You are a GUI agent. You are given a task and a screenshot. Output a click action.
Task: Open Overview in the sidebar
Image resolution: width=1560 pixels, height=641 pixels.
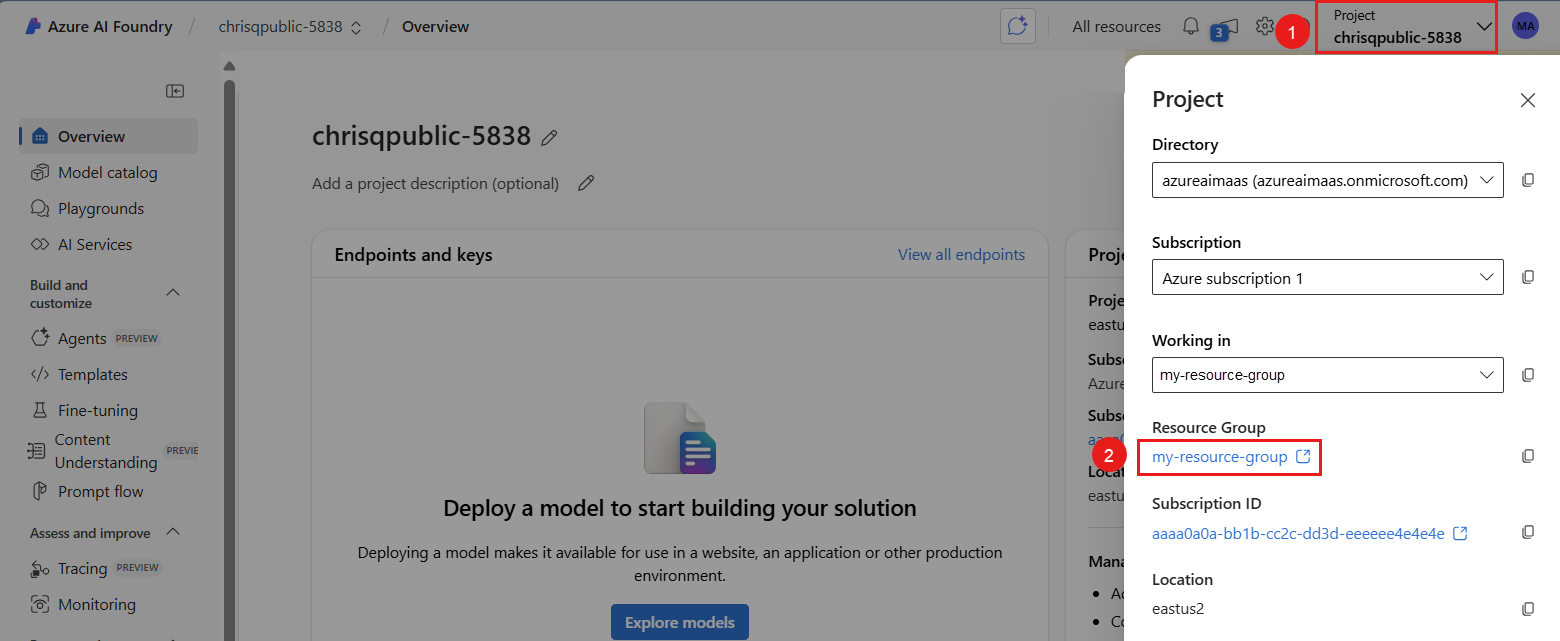(108, 136)
